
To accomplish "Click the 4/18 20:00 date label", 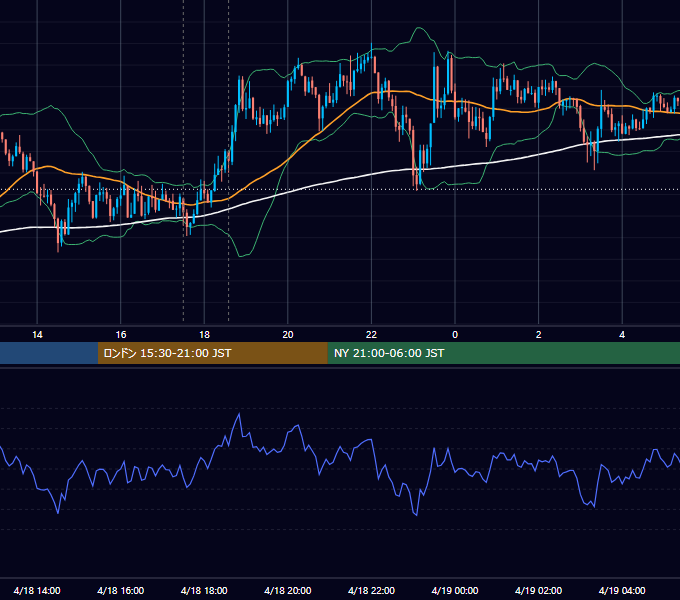I will pyautogui.click(x=288, y=590).
